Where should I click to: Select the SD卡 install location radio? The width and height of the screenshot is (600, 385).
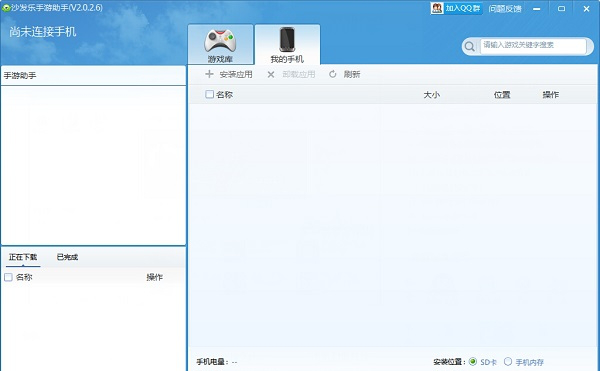[473, 361]
